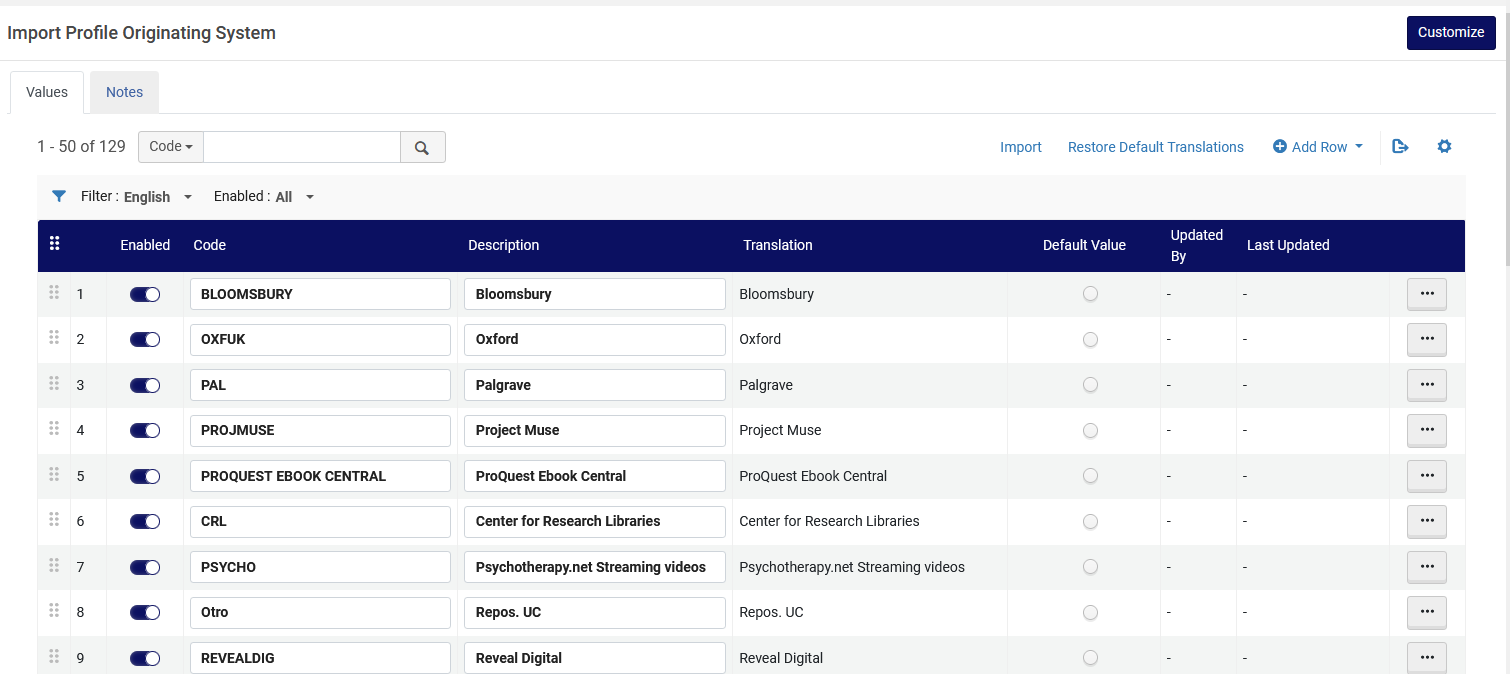The height and width of the screenshot is (674, 1510).
Task: Set Bloomsbury as default value radio
Action: click(1090, 294)
